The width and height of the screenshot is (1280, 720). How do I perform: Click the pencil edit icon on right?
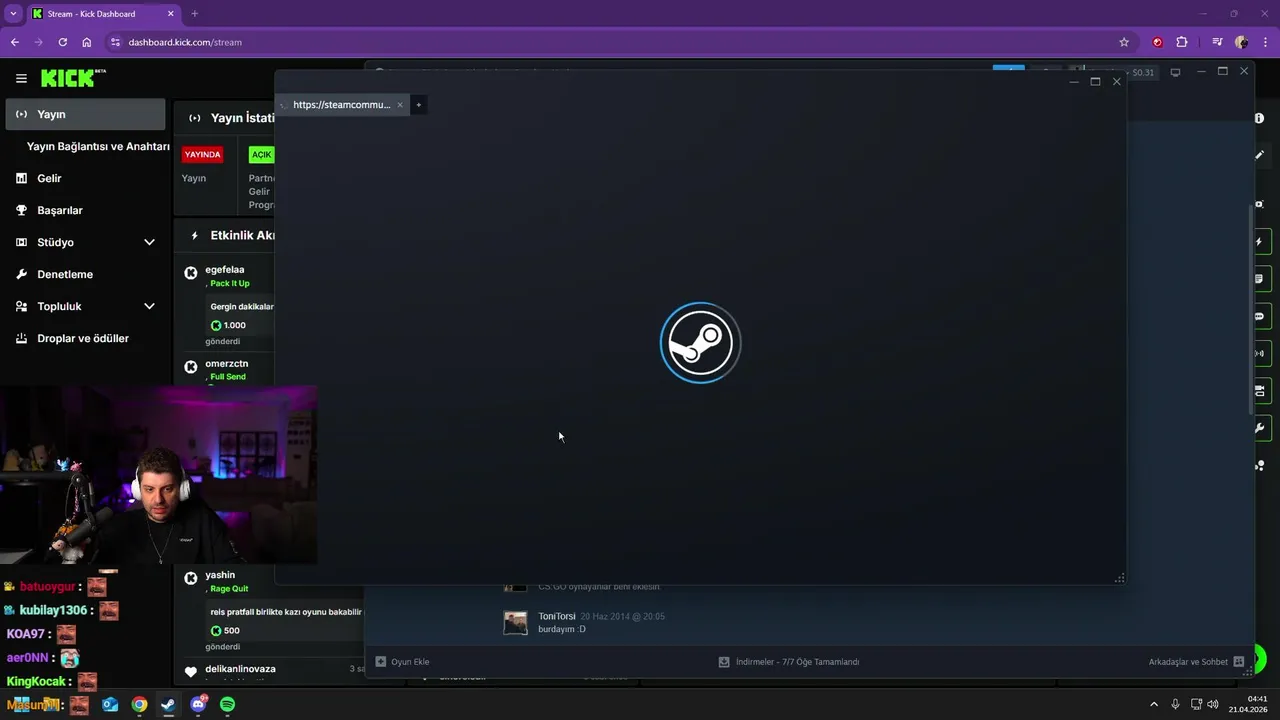[x=1259, y=155]
